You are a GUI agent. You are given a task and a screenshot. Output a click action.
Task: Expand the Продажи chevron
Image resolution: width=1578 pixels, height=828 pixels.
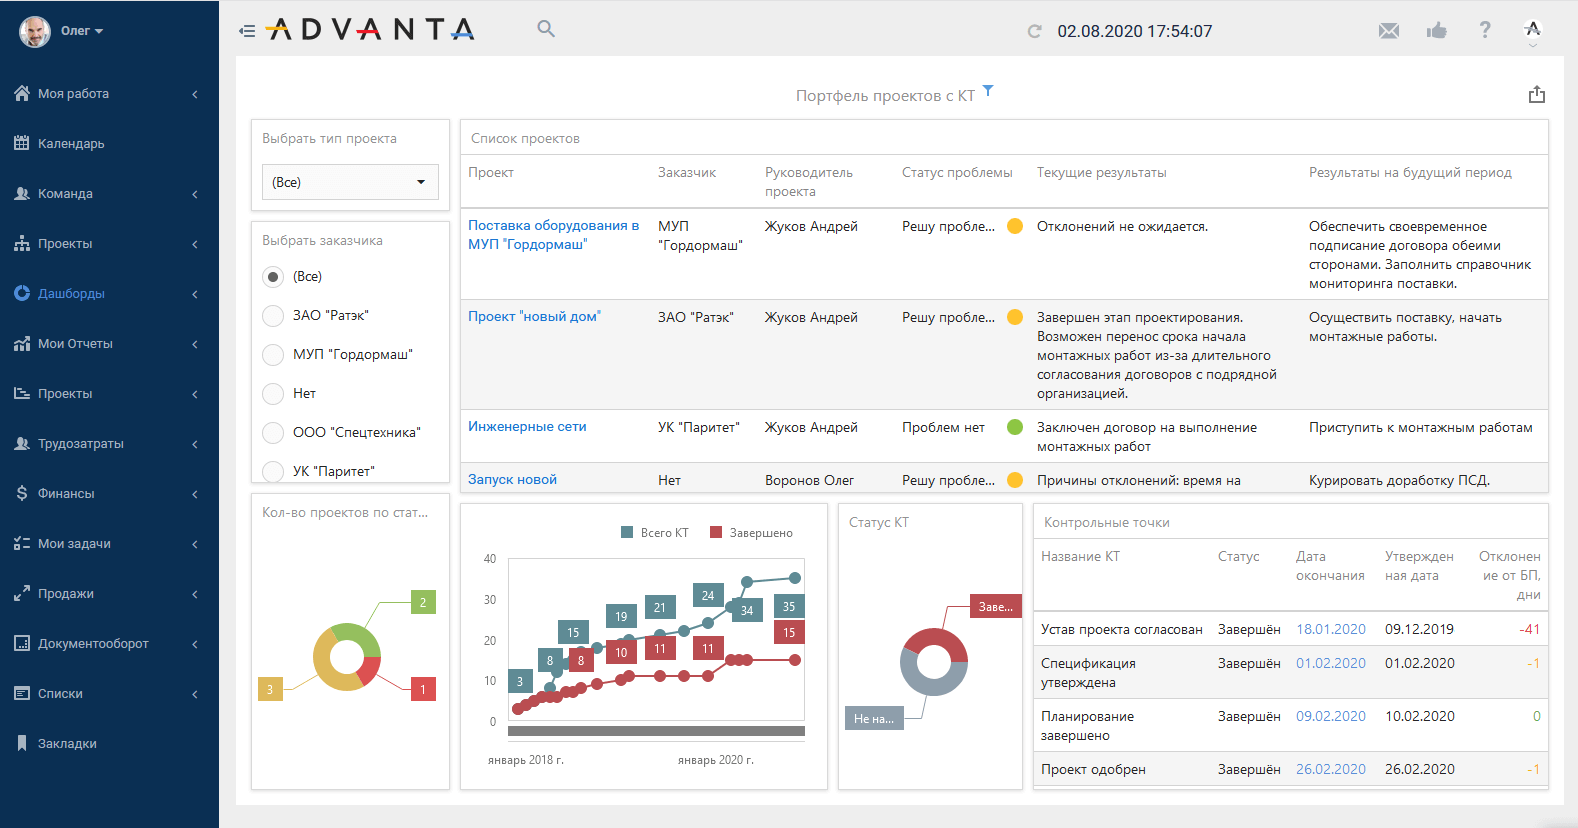coord(195,594)
